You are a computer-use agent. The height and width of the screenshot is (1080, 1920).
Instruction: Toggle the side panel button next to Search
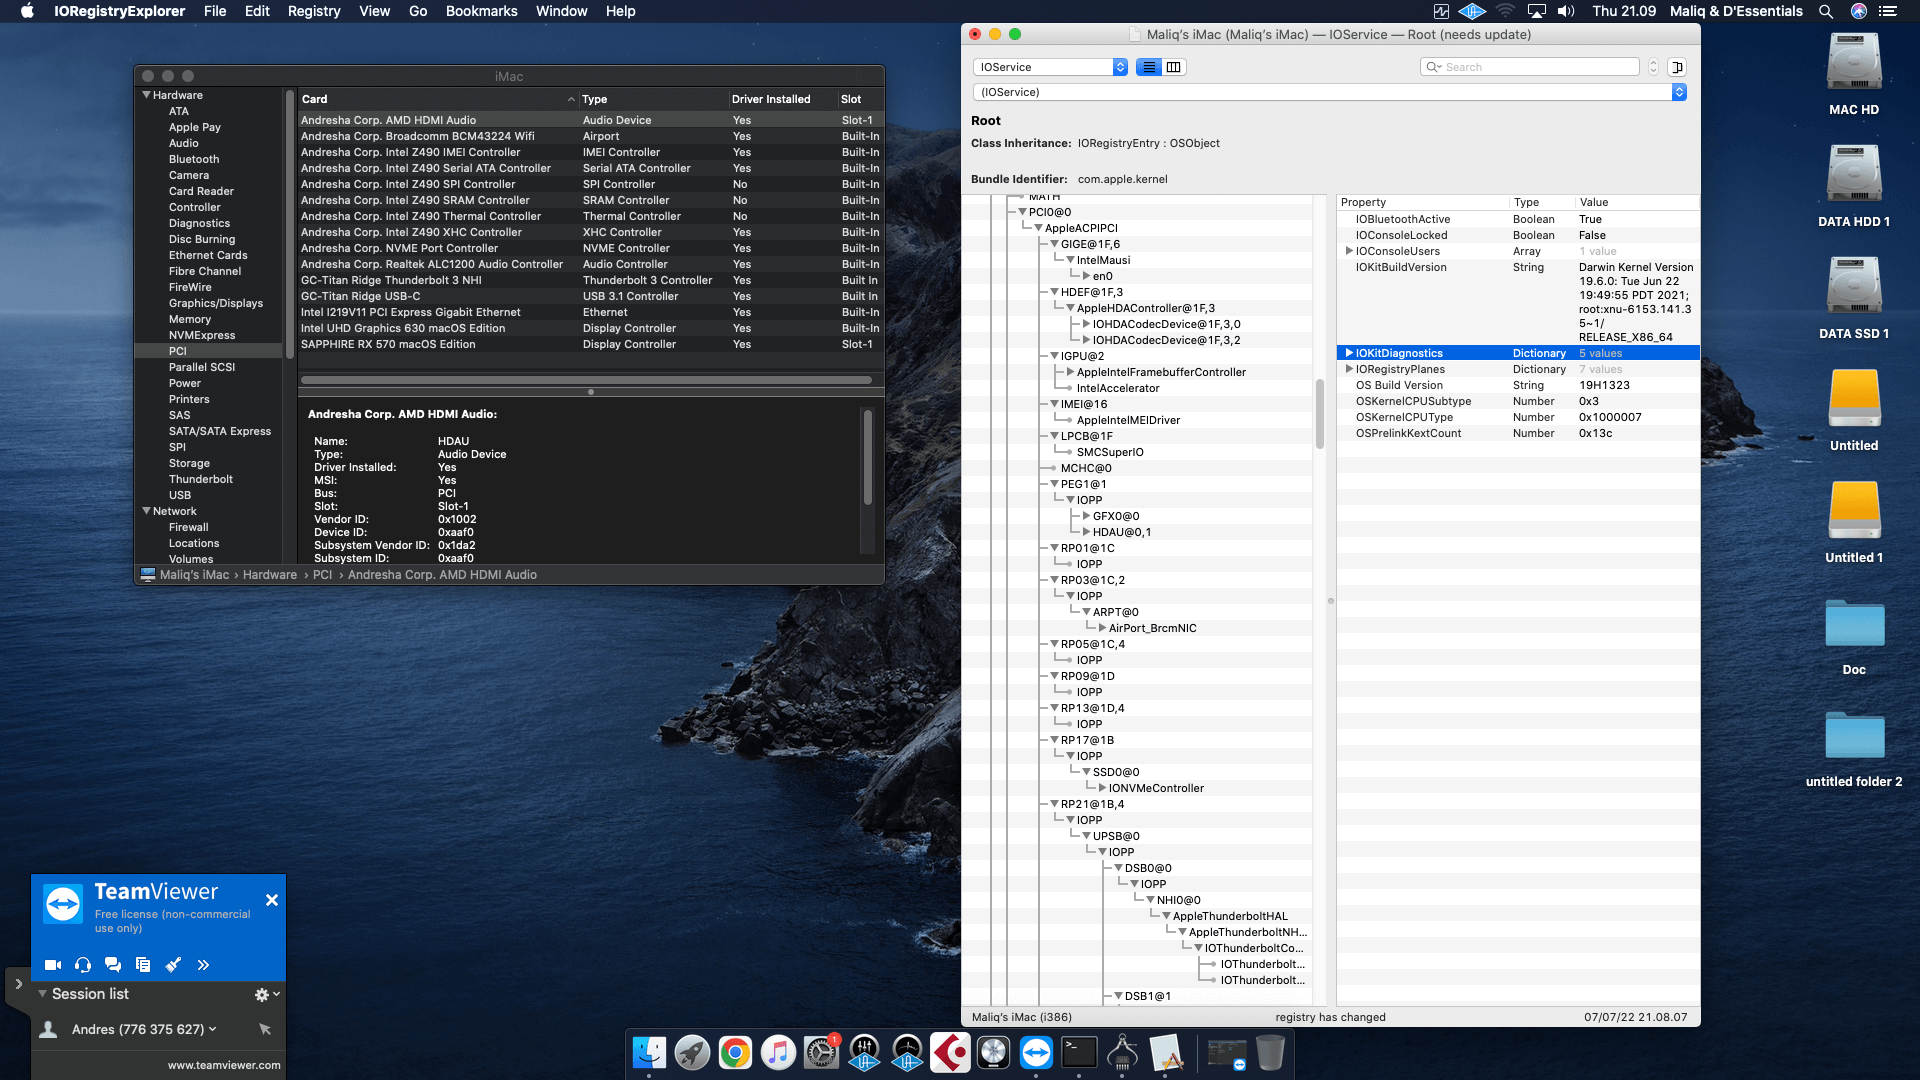(x=1677, y=67)
